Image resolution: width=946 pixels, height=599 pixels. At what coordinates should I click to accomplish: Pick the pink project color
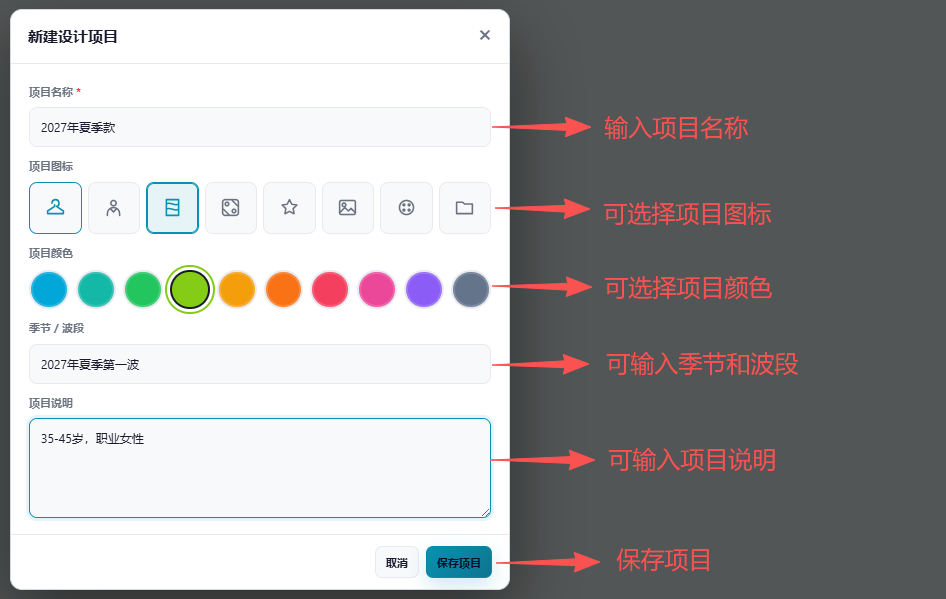tap(377, 290)
